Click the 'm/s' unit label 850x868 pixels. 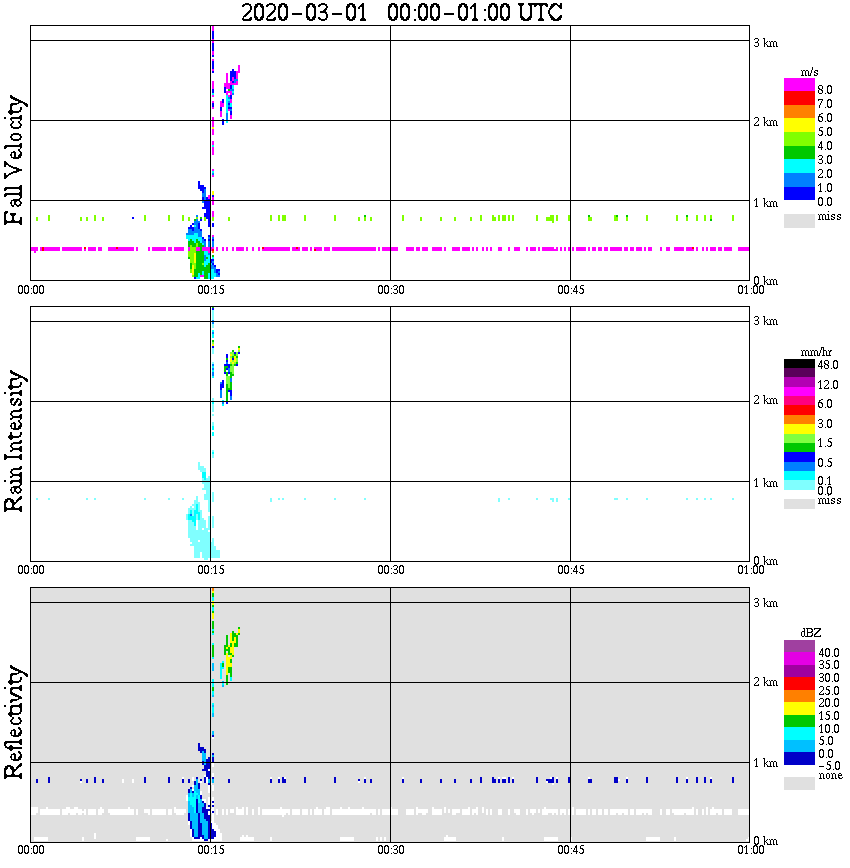(x=809, y=73)
